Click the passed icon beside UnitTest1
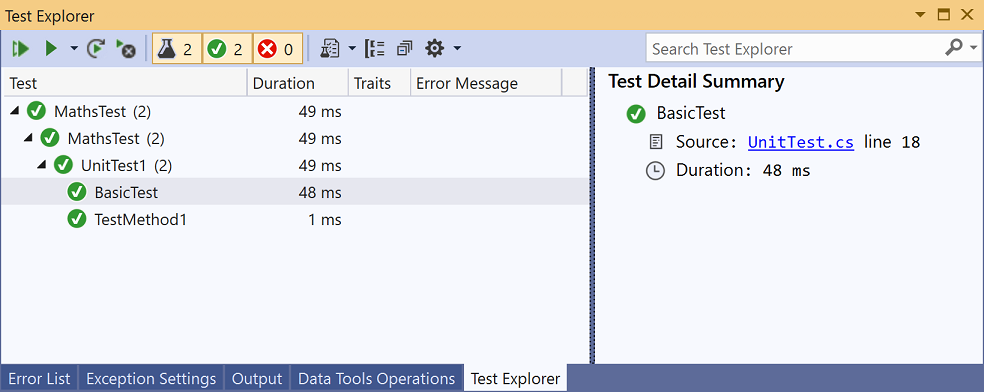Screen dimensions: 984x392 coord(63,165)
